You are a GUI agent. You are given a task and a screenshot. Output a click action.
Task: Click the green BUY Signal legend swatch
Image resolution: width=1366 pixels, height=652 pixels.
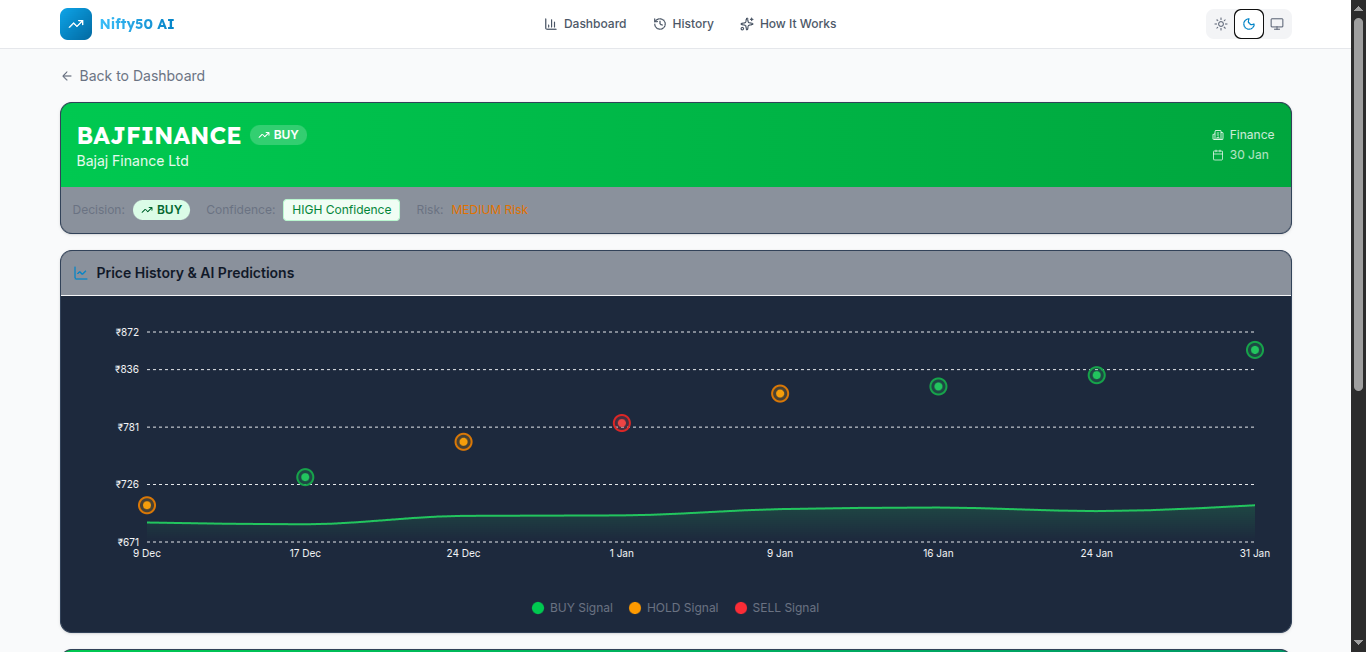click(x=538, y=608)
